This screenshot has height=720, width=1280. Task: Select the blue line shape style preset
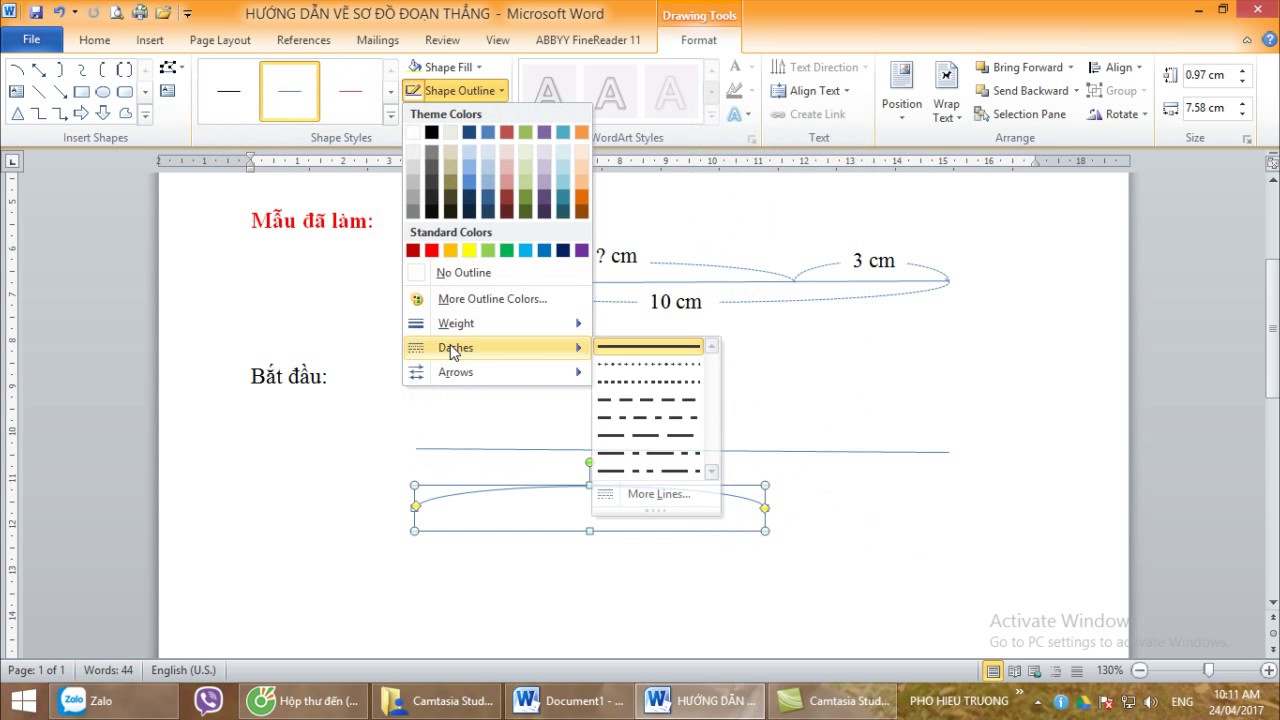(x=290, y=91)
